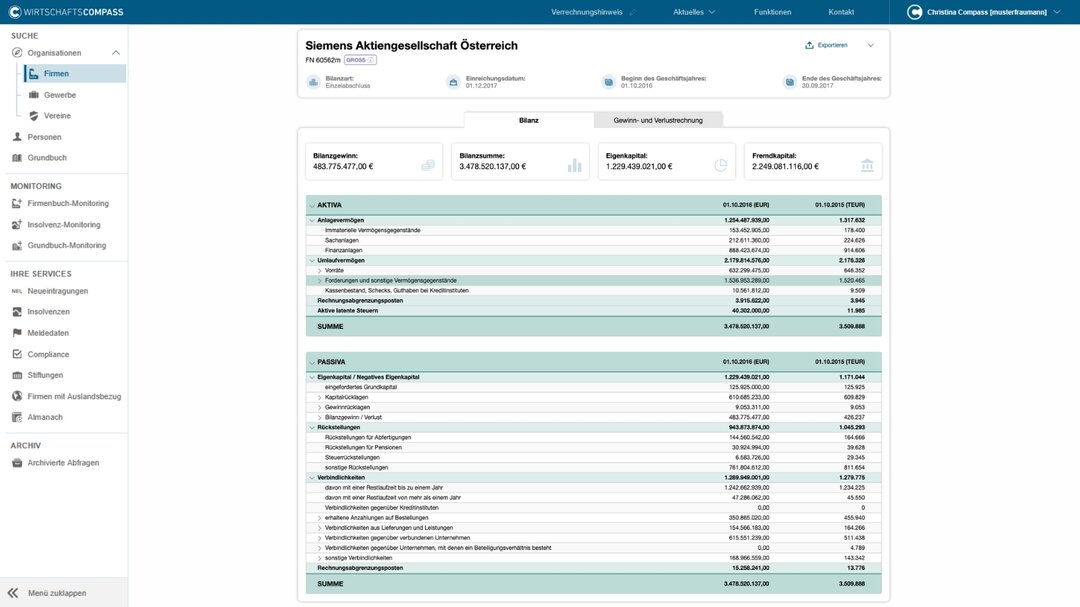Collapse the AKTIVA table section

coord(312,205)
